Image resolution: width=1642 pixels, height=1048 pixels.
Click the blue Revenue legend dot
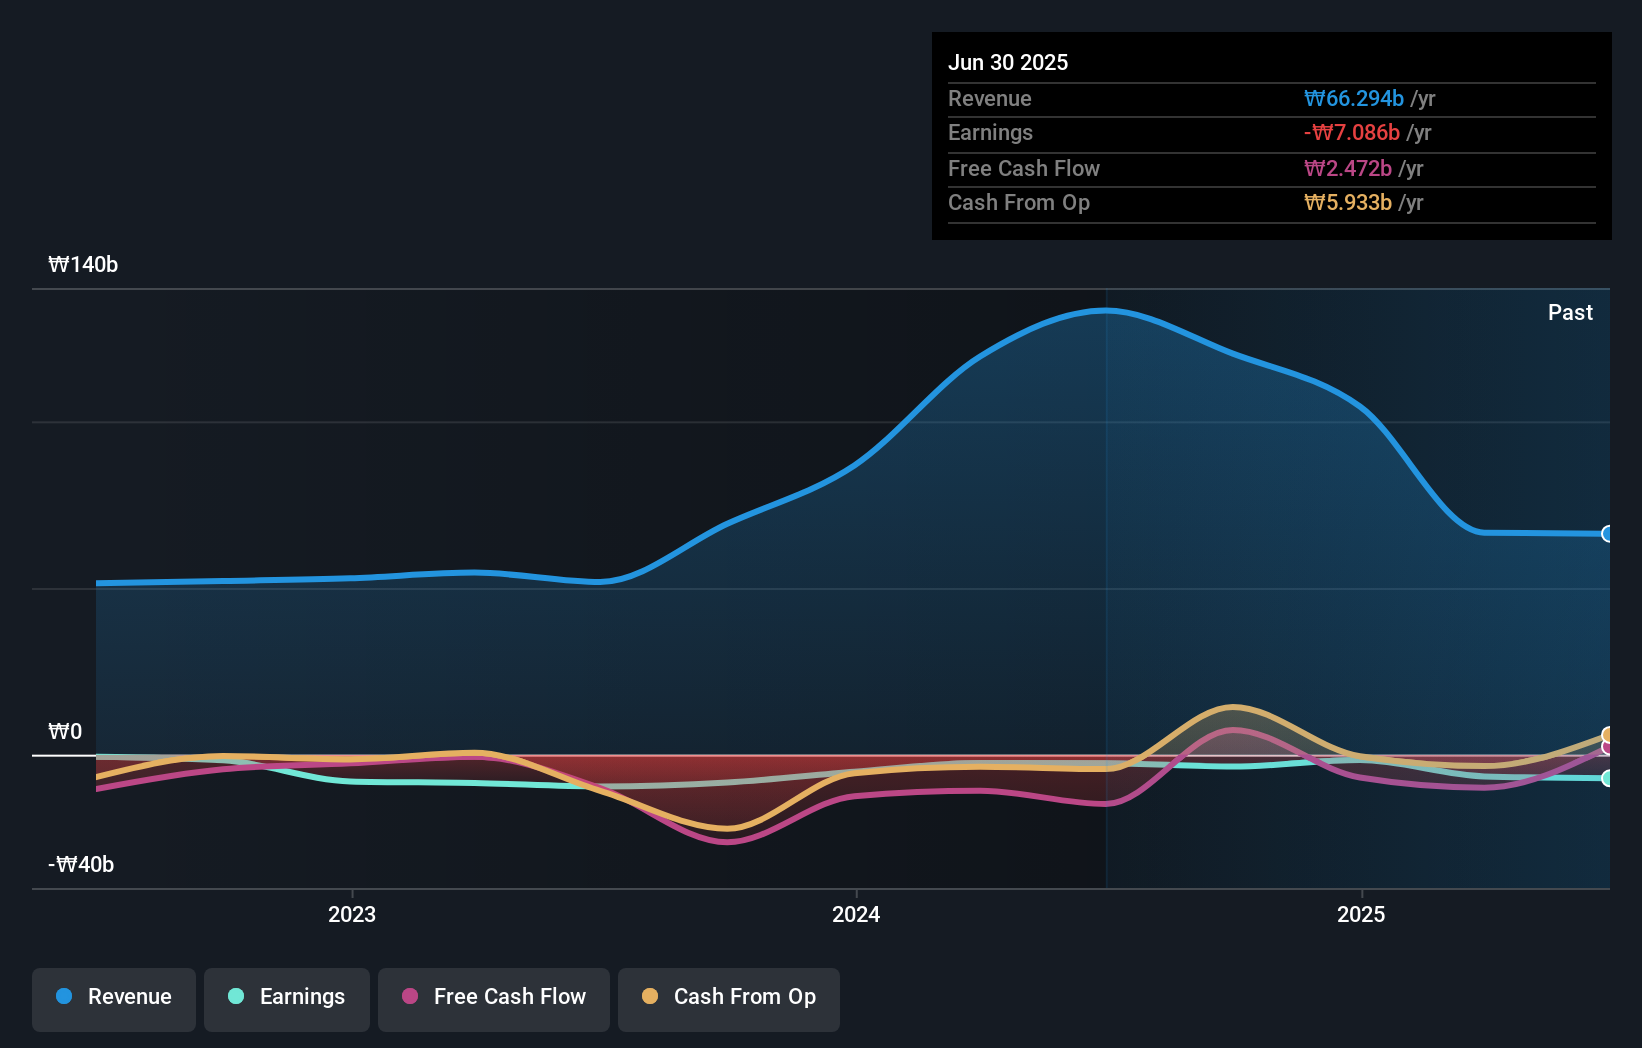tap(64, 996)
